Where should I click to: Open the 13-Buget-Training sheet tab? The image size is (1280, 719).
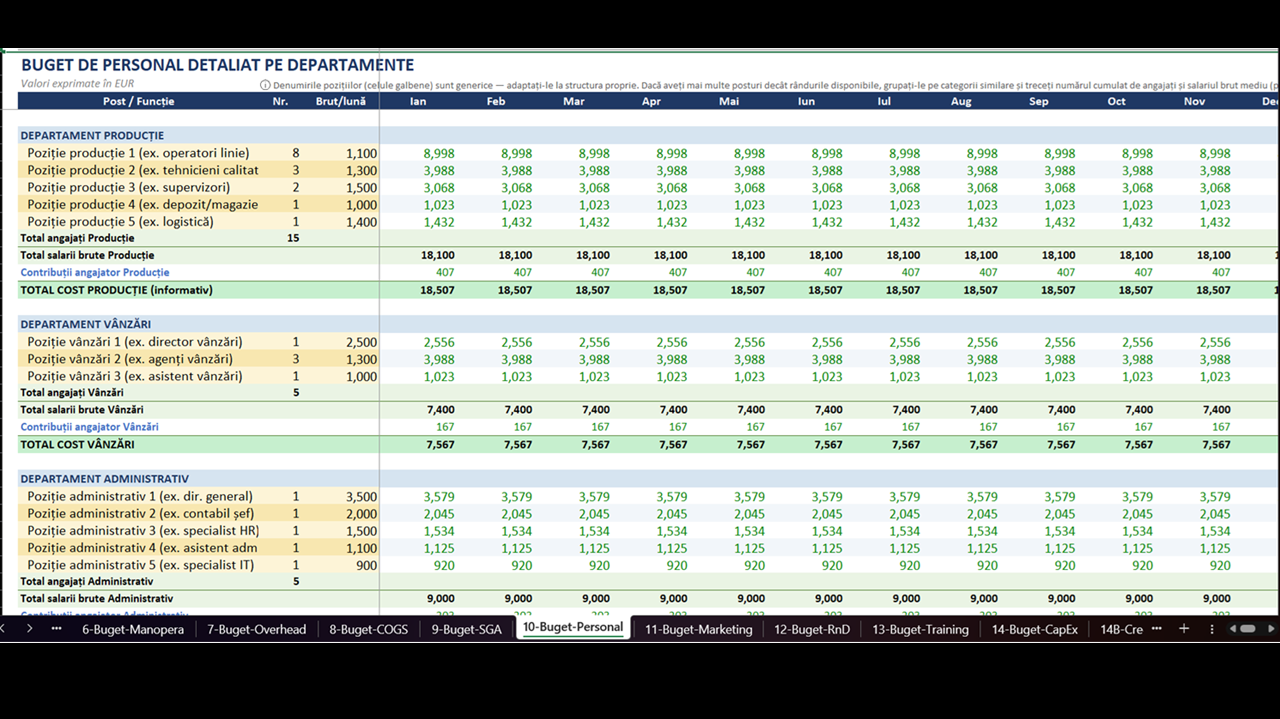[920, 629]
